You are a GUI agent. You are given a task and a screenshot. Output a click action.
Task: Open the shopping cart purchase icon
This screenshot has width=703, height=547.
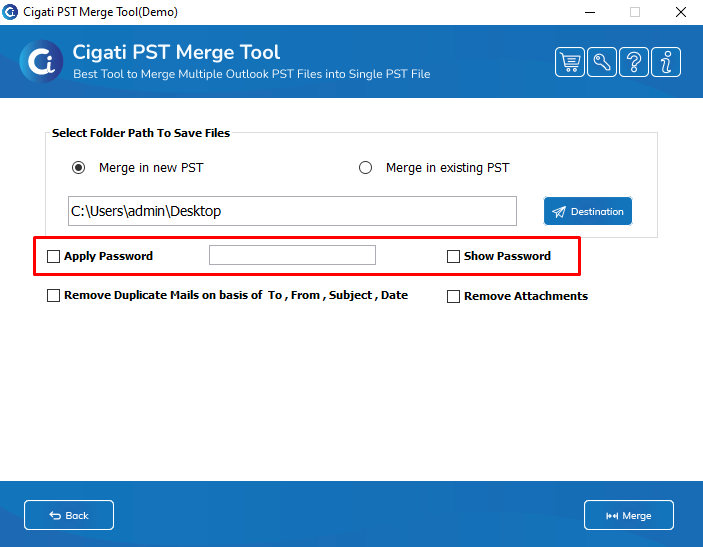click(569, 62)
